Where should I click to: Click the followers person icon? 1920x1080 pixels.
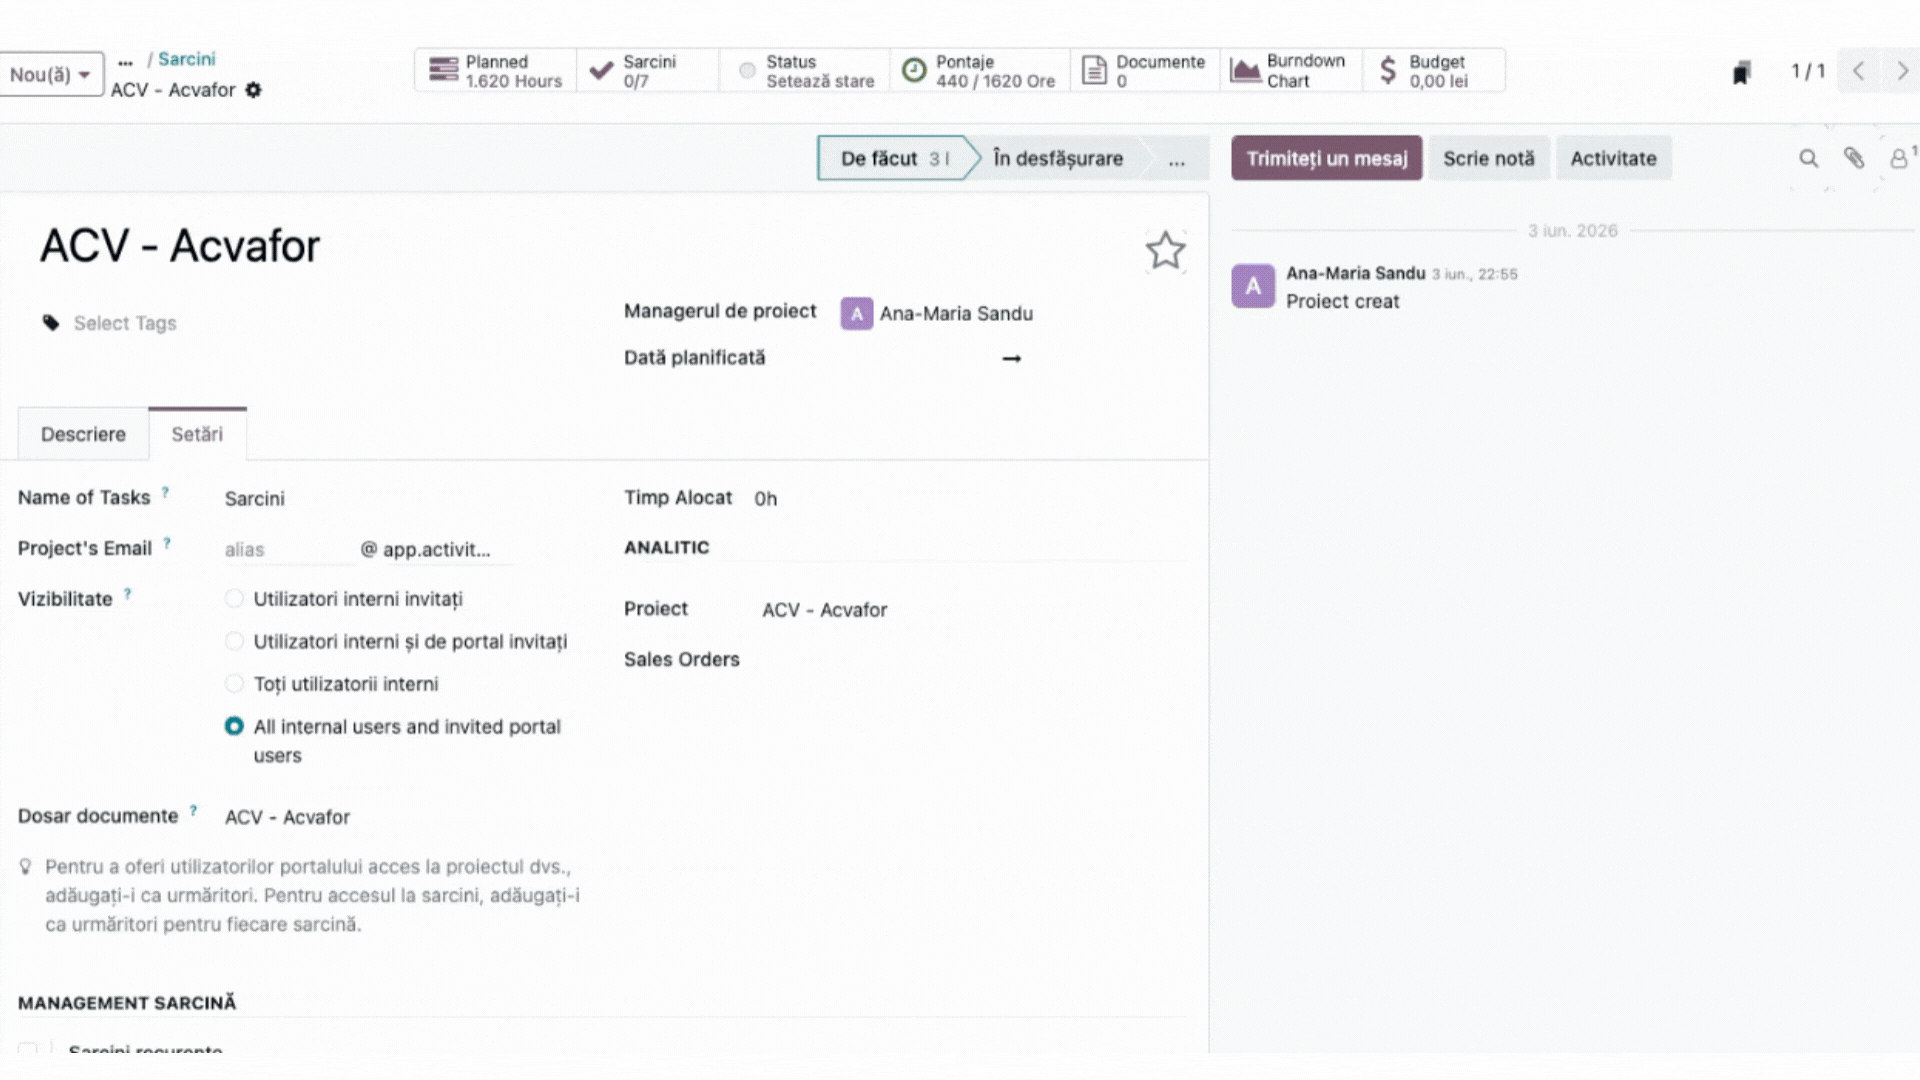coord(1898,158)
